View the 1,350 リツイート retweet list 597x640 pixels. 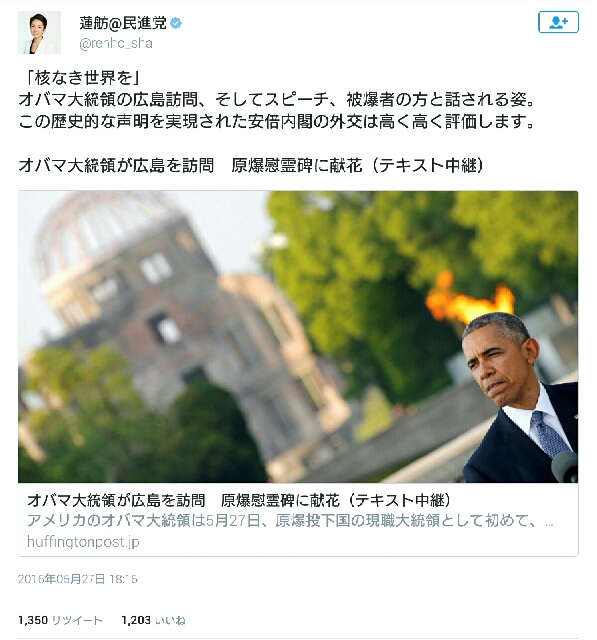[60, 620]
